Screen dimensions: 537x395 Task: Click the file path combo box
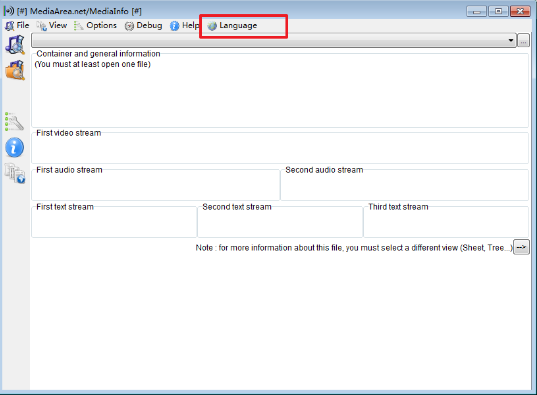coord(274,40)
